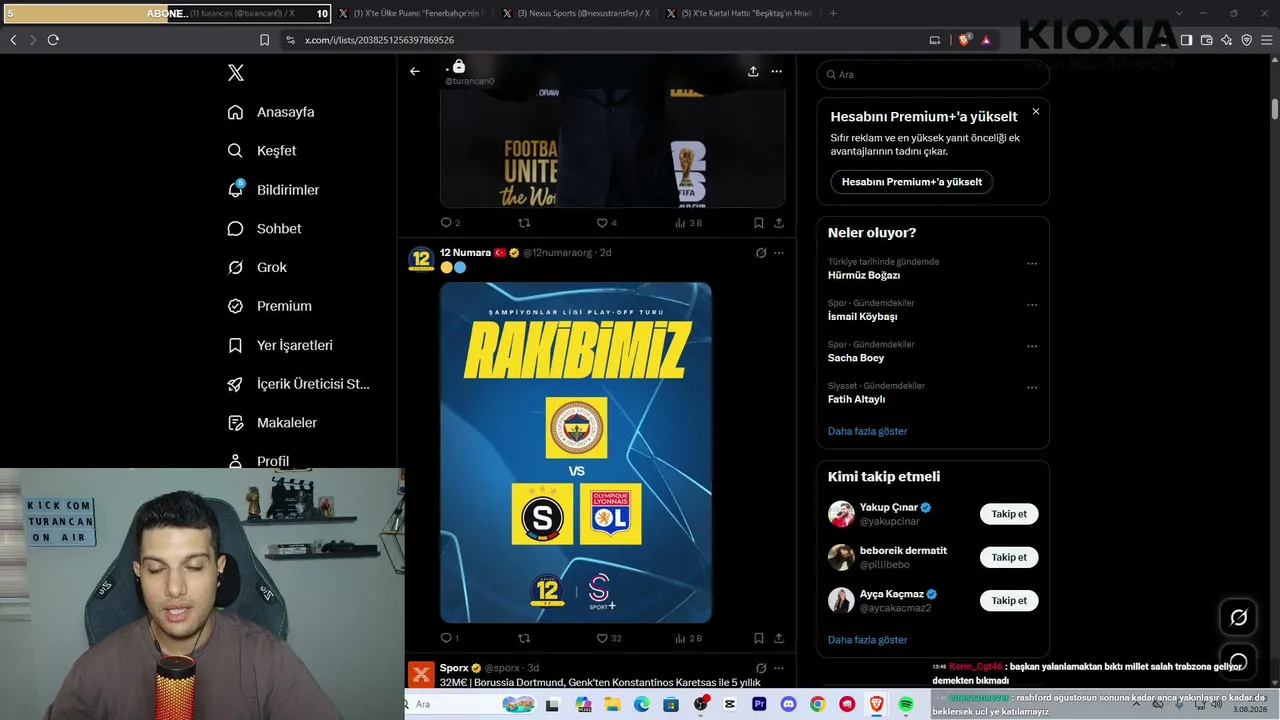1280x720 pixels.
Task: Open Brave Shields icon in address bar
Action: tap(964, 40)
